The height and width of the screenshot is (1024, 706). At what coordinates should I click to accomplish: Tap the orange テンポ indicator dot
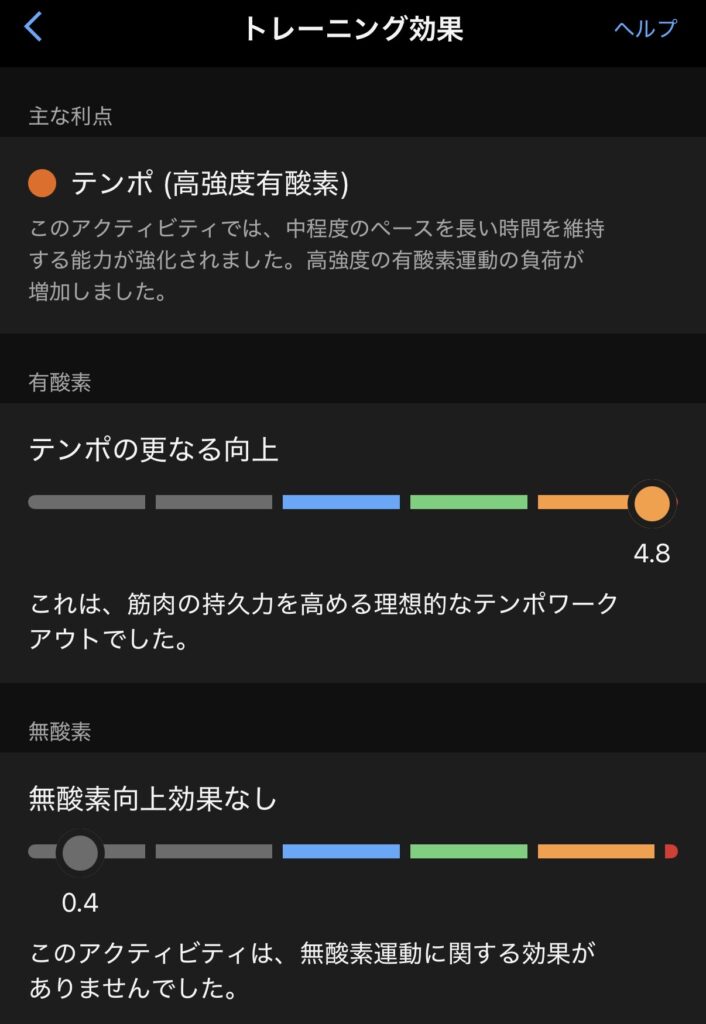42,184
